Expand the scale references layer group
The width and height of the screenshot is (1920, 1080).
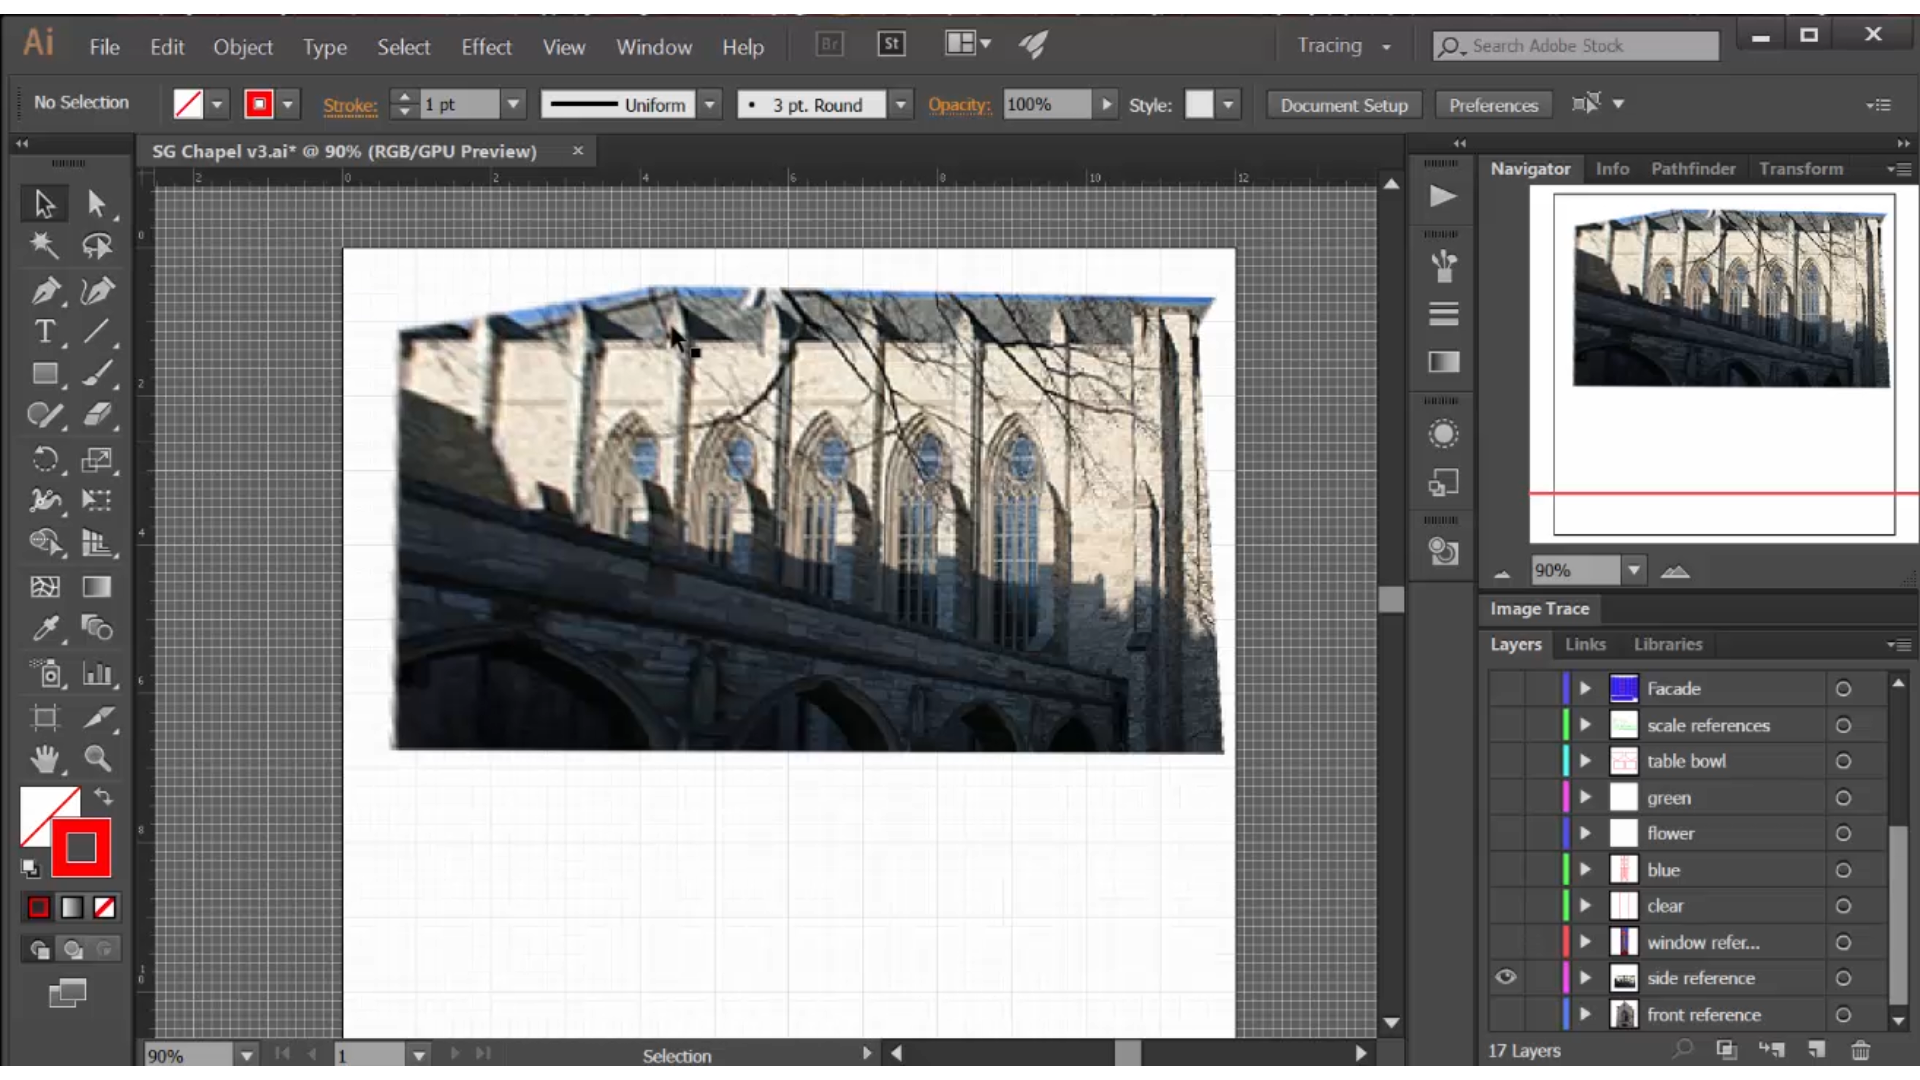pos(1586,724)
